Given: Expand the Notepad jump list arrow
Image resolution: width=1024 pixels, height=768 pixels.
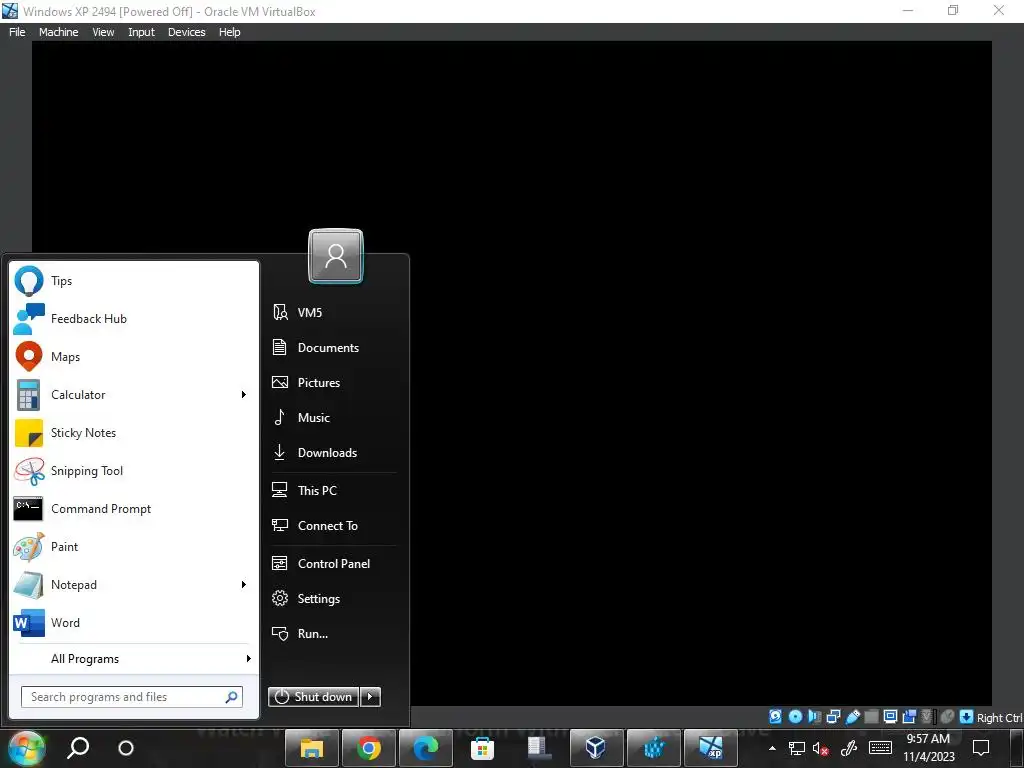Looking at the screenshot, I should 244,584.
